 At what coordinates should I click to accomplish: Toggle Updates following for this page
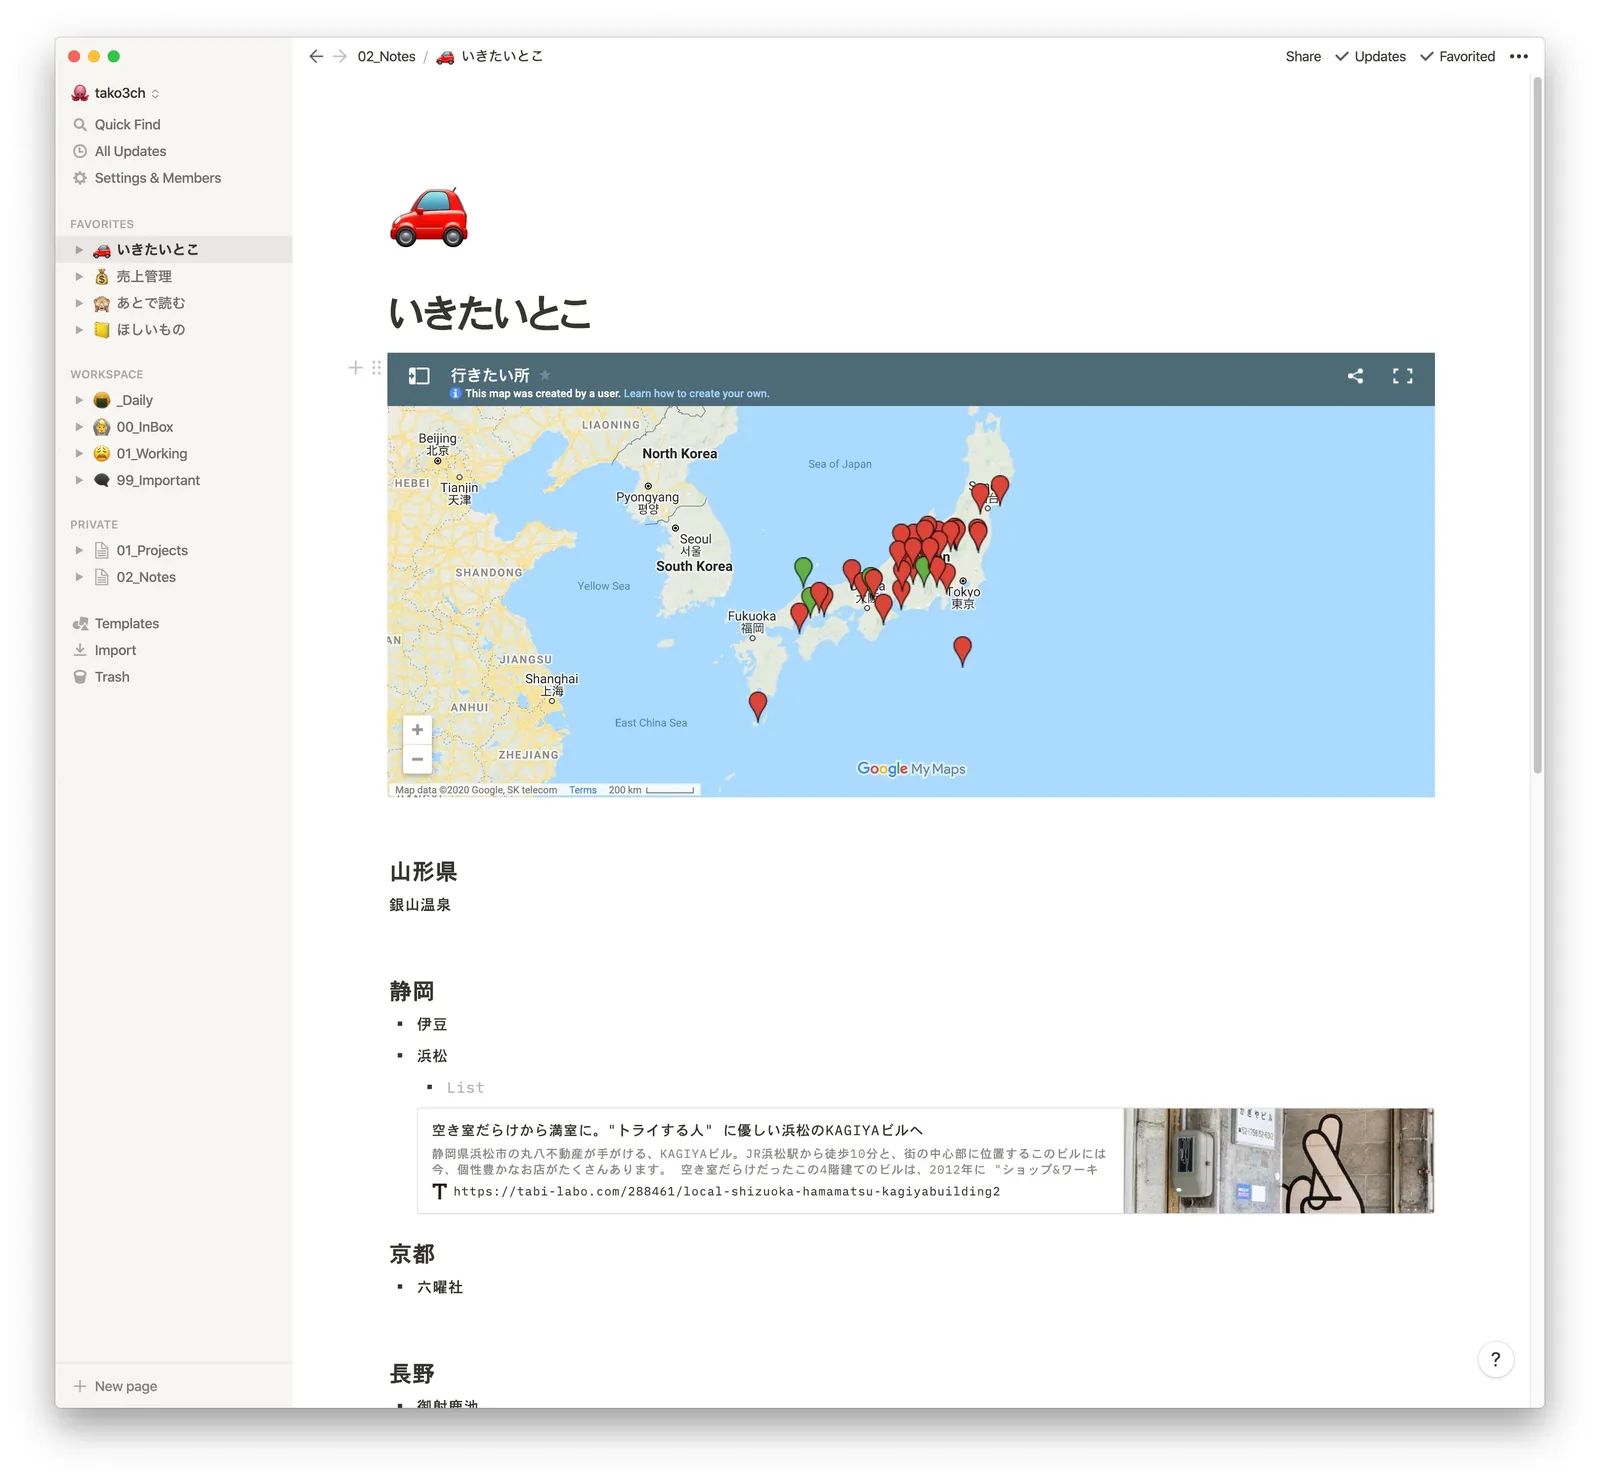(1370, 57)
